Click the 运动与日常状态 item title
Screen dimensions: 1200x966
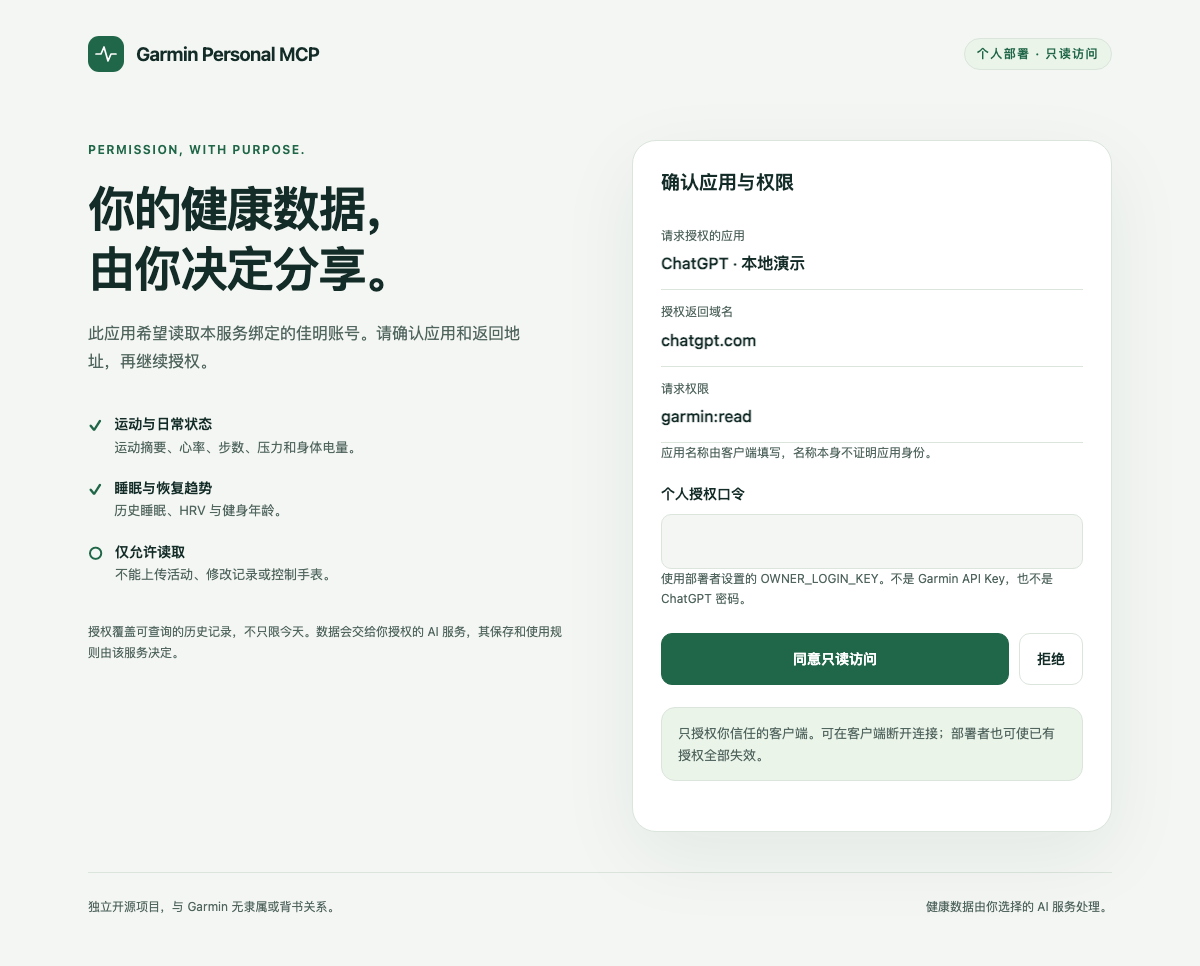click(x=163, y=424)
